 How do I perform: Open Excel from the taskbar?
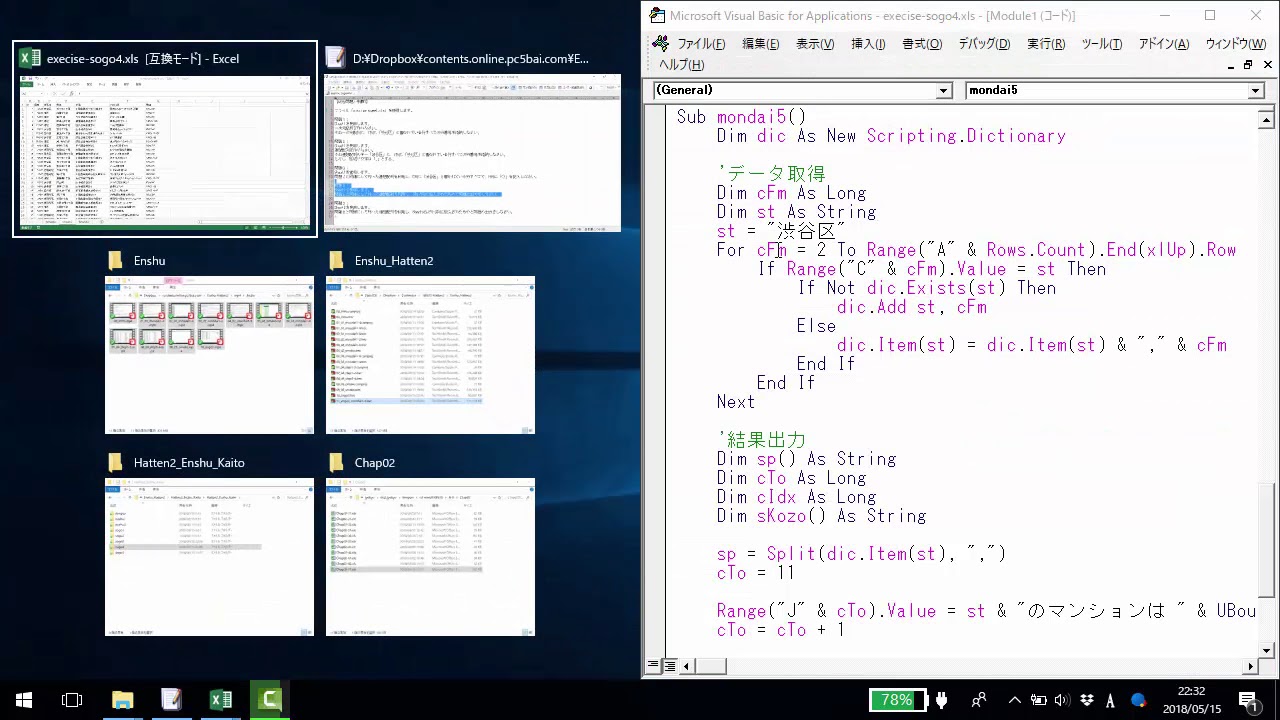(220, 700)
